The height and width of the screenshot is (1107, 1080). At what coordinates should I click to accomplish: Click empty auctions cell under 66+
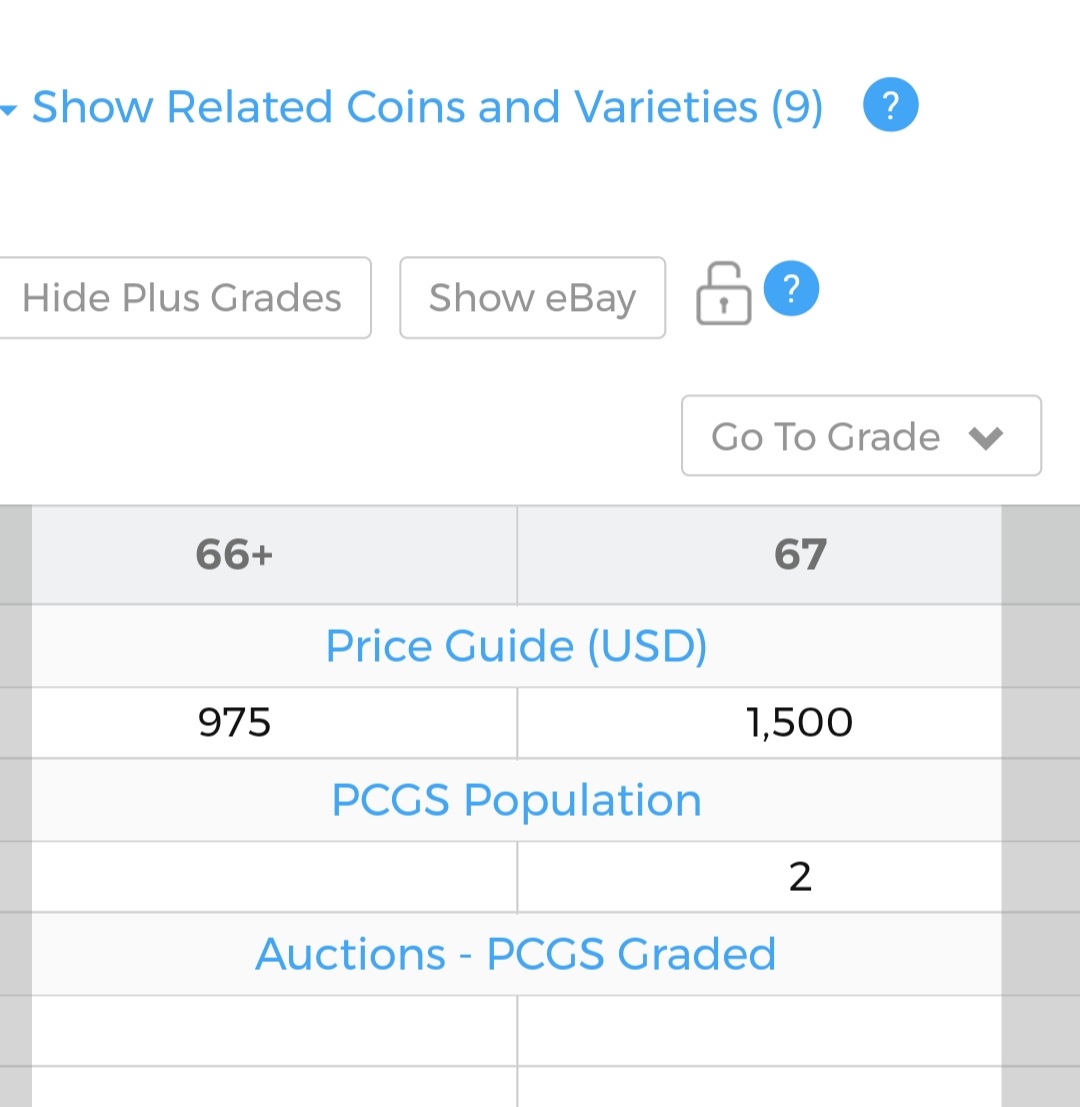point(274,1031)
